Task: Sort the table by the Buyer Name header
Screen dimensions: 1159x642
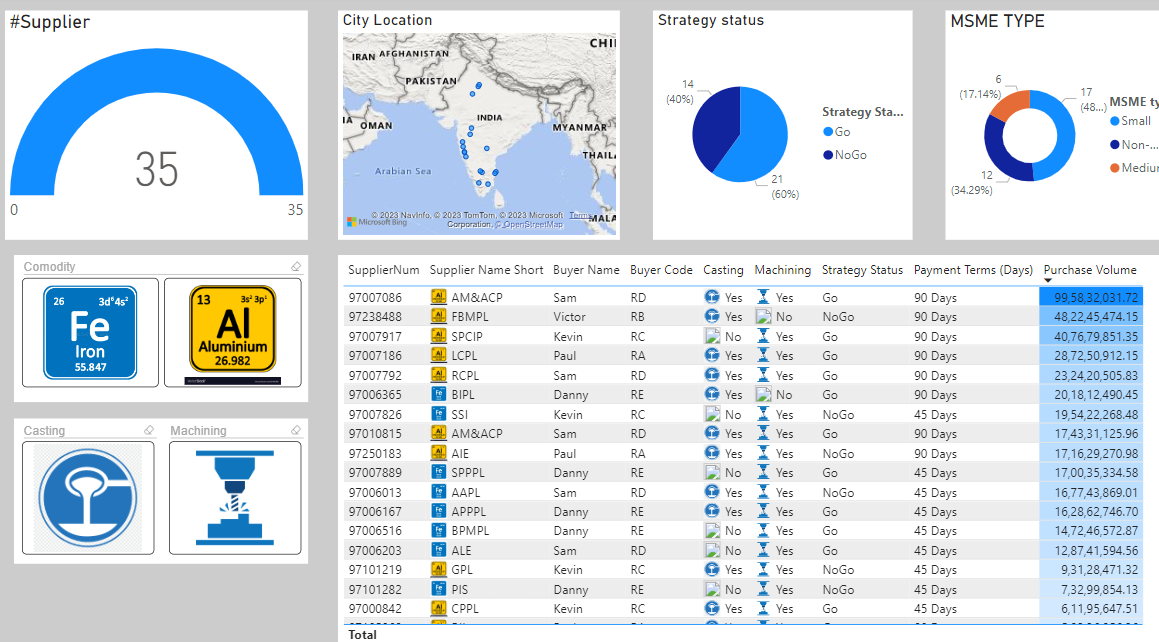Action: click(x=585, y=270)
